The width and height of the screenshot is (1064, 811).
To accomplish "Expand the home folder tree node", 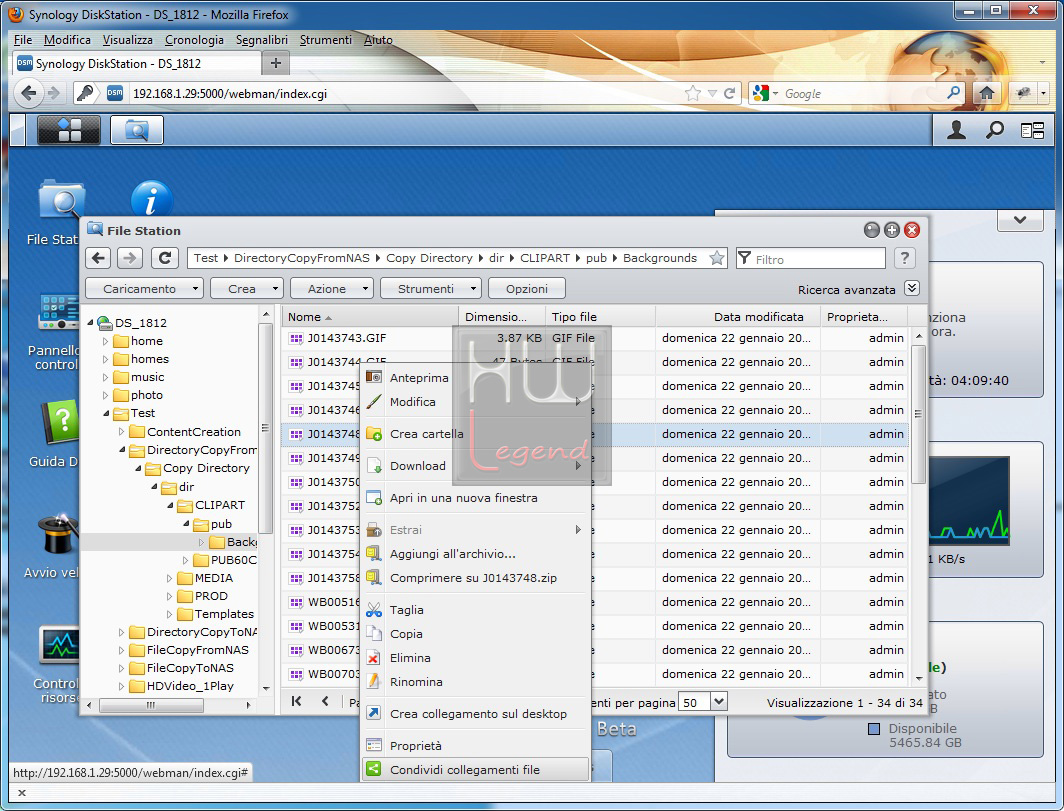I will [105, 341].
